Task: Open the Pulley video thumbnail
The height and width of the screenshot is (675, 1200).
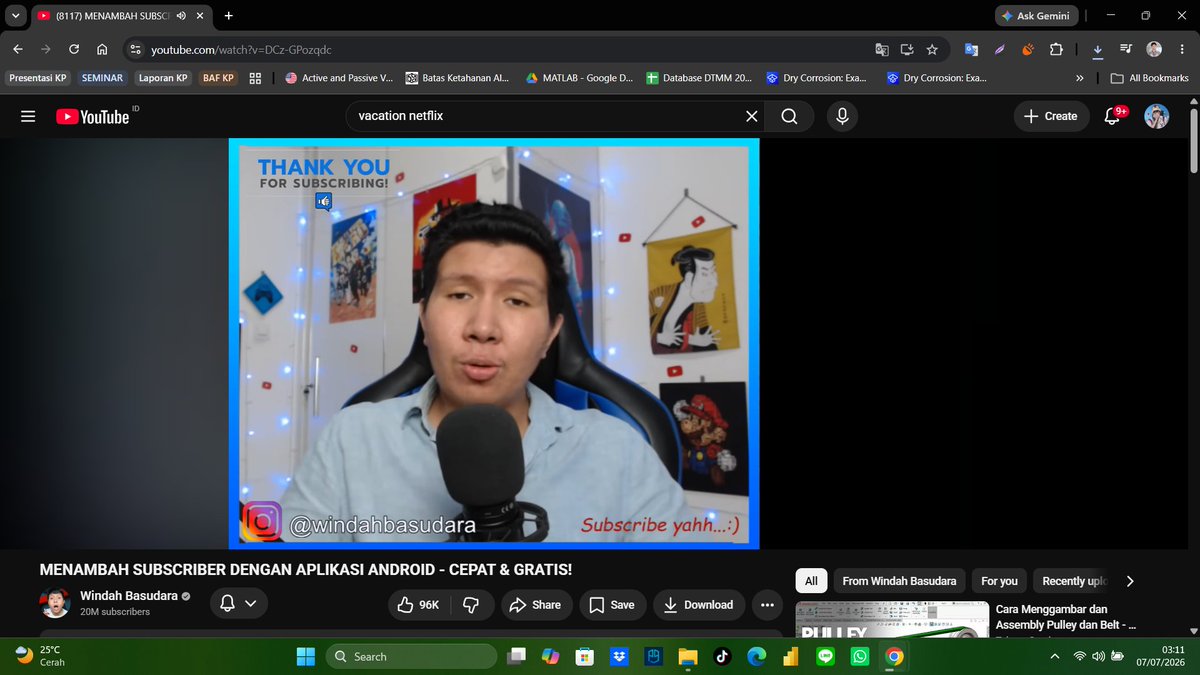Action: point(892,619)
